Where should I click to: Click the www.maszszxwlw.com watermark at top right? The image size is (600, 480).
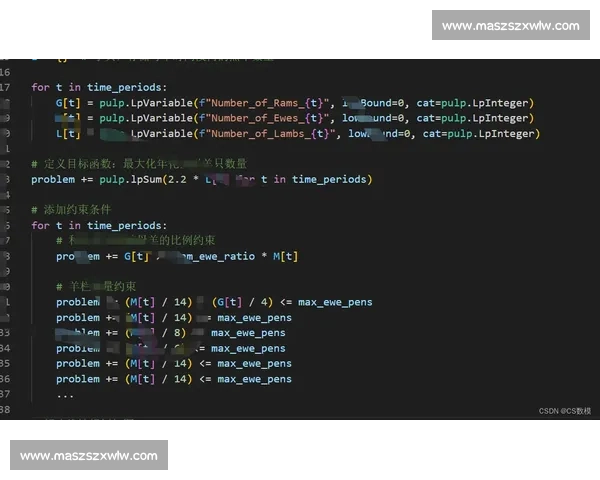pos(511,25)
